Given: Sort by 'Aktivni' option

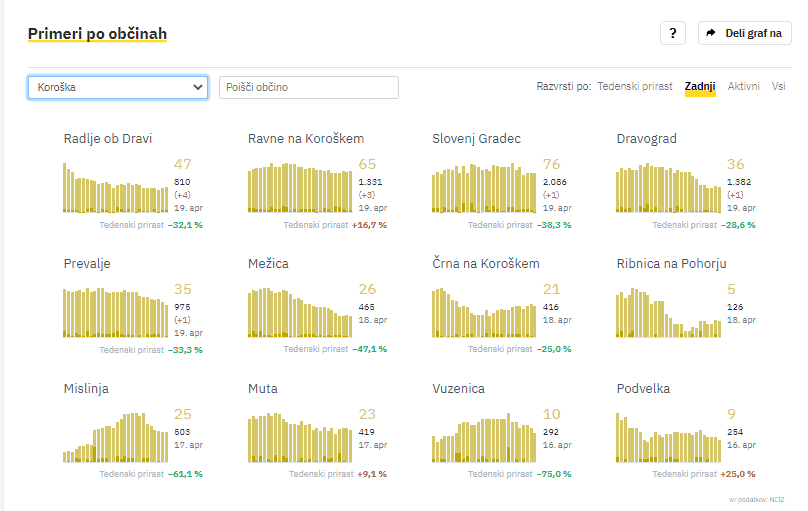Looking at the screenshot, I should (x=744, y=87).
